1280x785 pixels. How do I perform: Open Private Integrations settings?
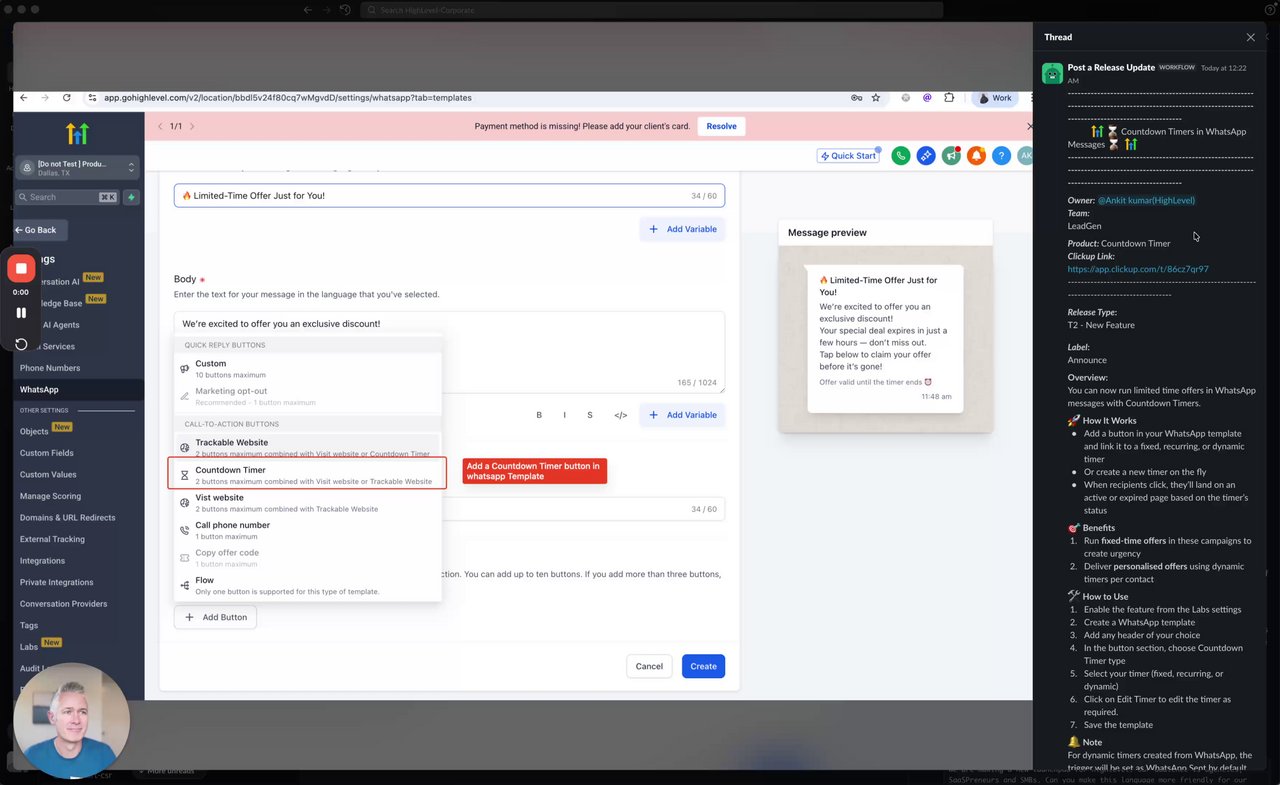click(57, 582)
